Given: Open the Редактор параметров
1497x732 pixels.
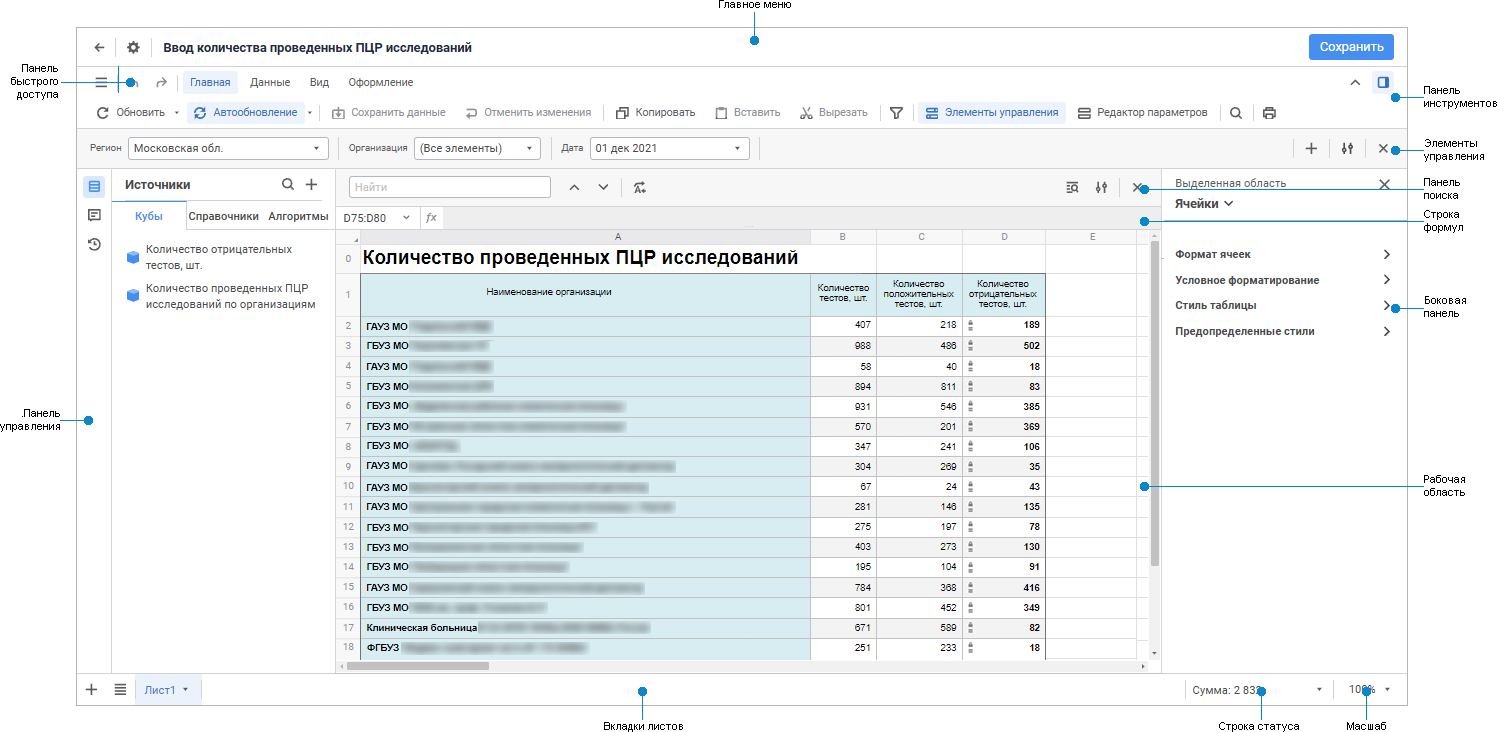Looking at the screenshot, I should 1142,113.
